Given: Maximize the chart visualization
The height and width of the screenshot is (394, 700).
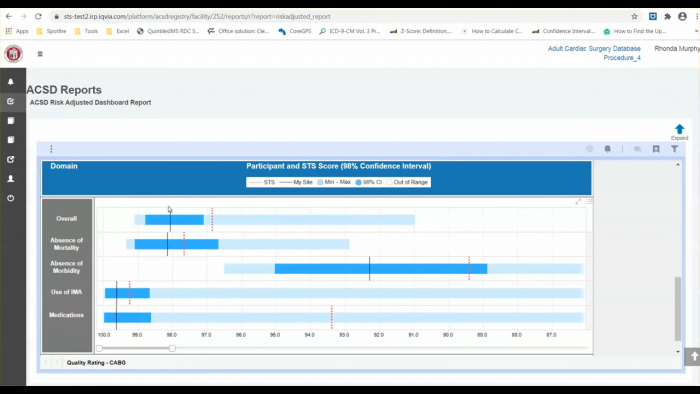Looking at the screenshot, I should 578,202.
